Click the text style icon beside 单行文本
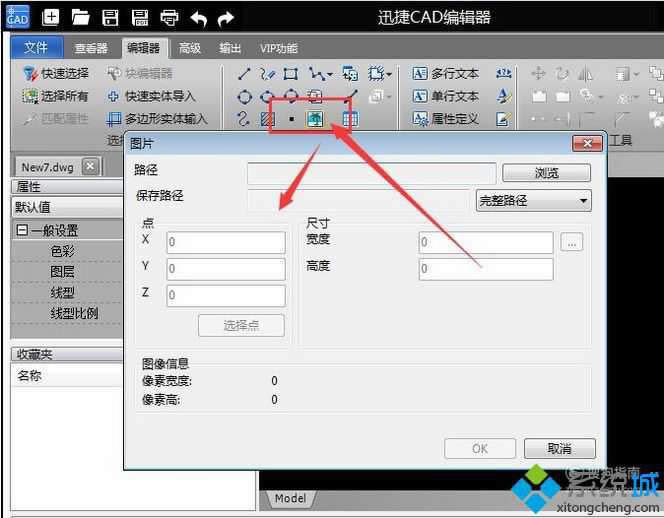This screenshot has height=518, width=664. [504, 96]
